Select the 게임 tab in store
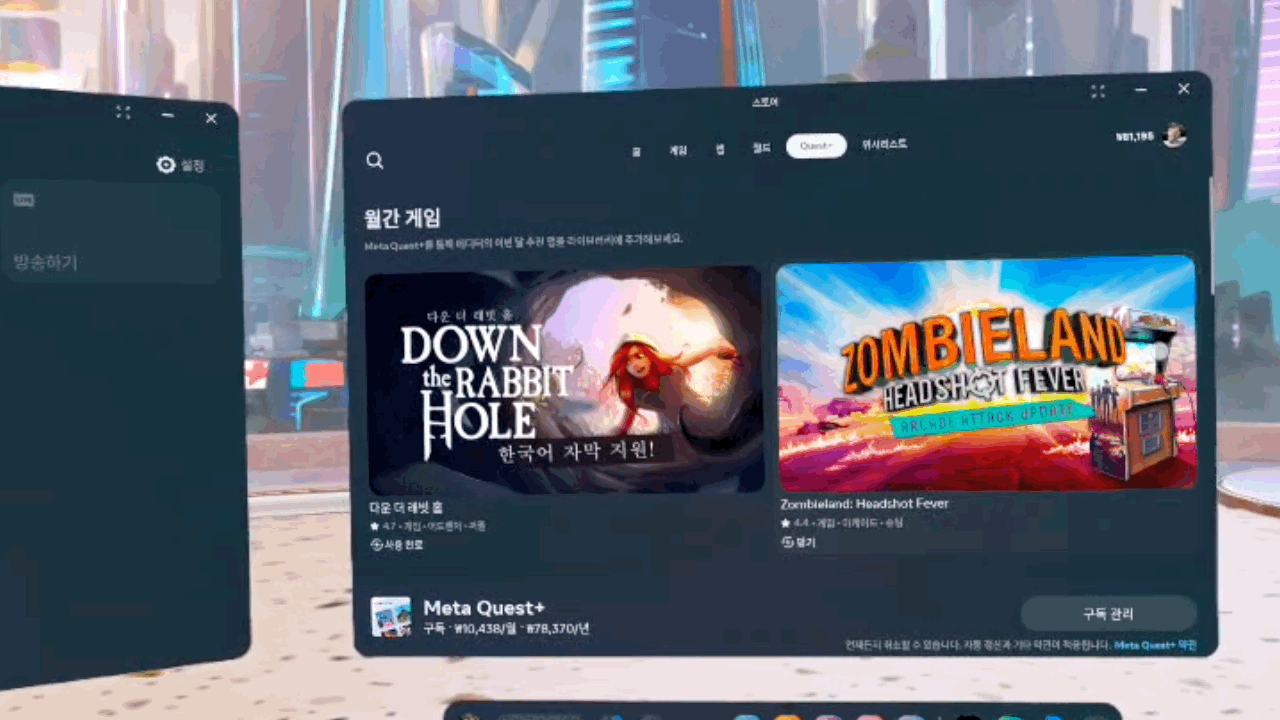This screenshot has height=720, width=1280. tap(678, 150)
